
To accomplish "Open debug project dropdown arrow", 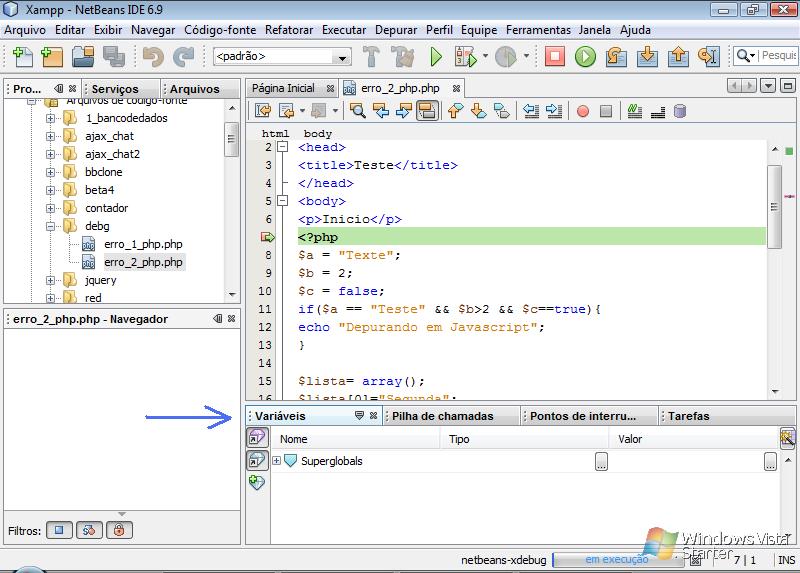I will (x=485, y=56).
